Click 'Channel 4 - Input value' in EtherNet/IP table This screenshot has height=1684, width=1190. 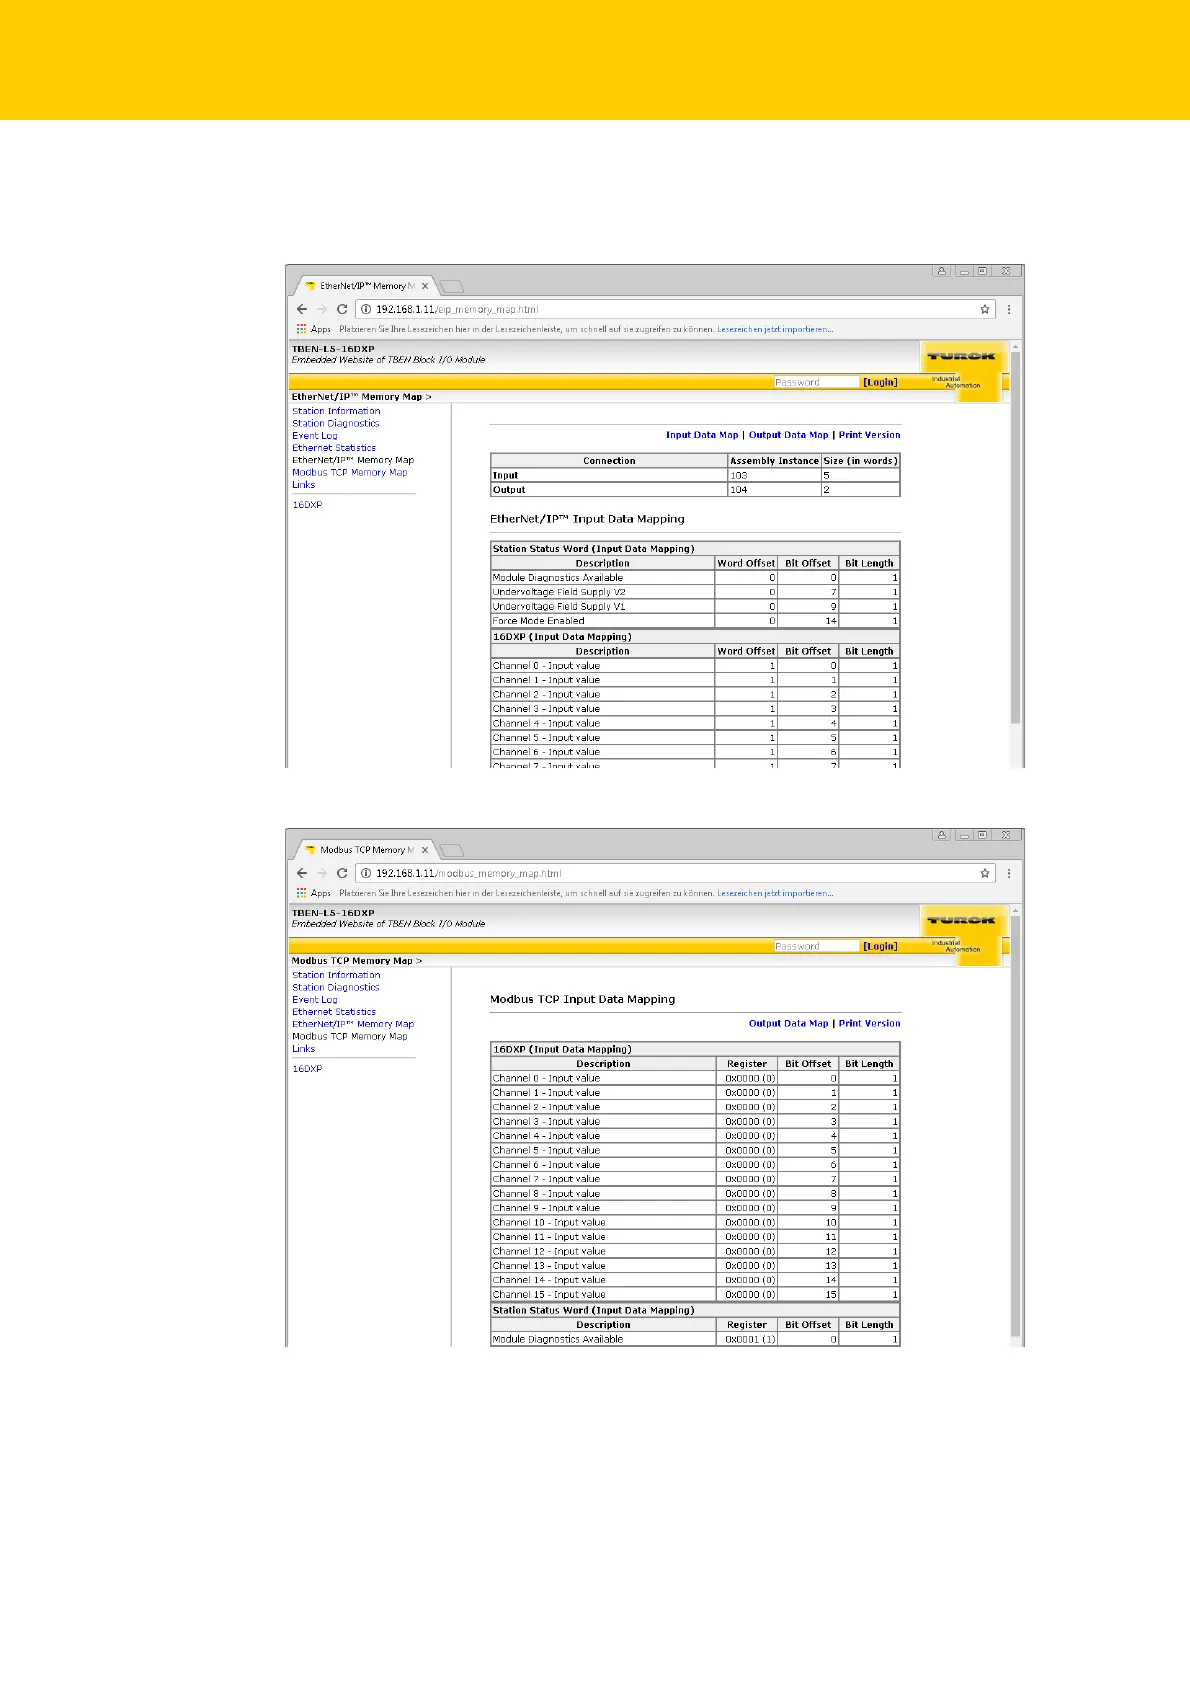click(x=546, y=723)
